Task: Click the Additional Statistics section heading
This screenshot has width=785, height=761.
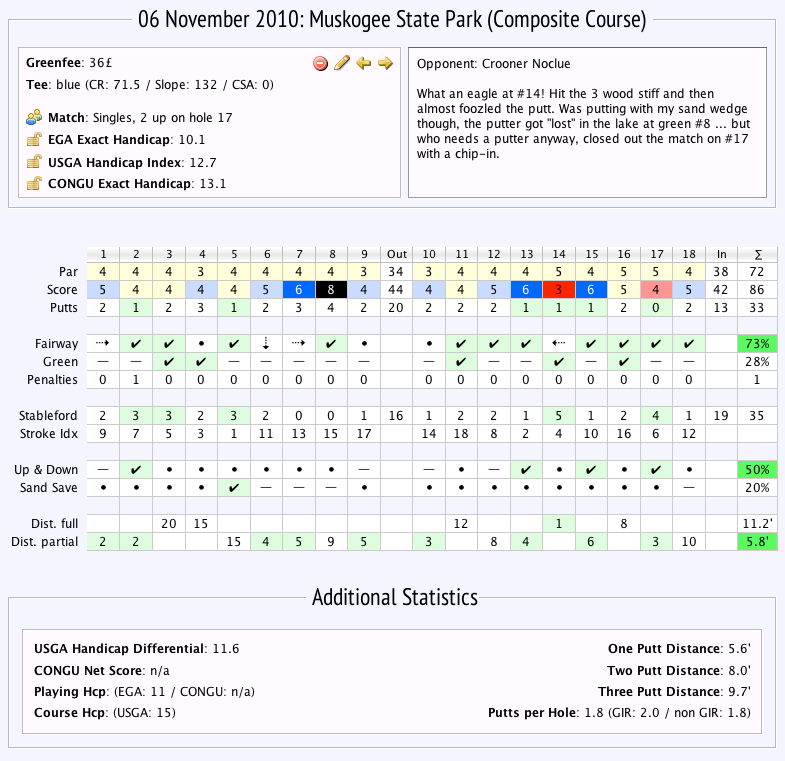Action: pos(395,597)
